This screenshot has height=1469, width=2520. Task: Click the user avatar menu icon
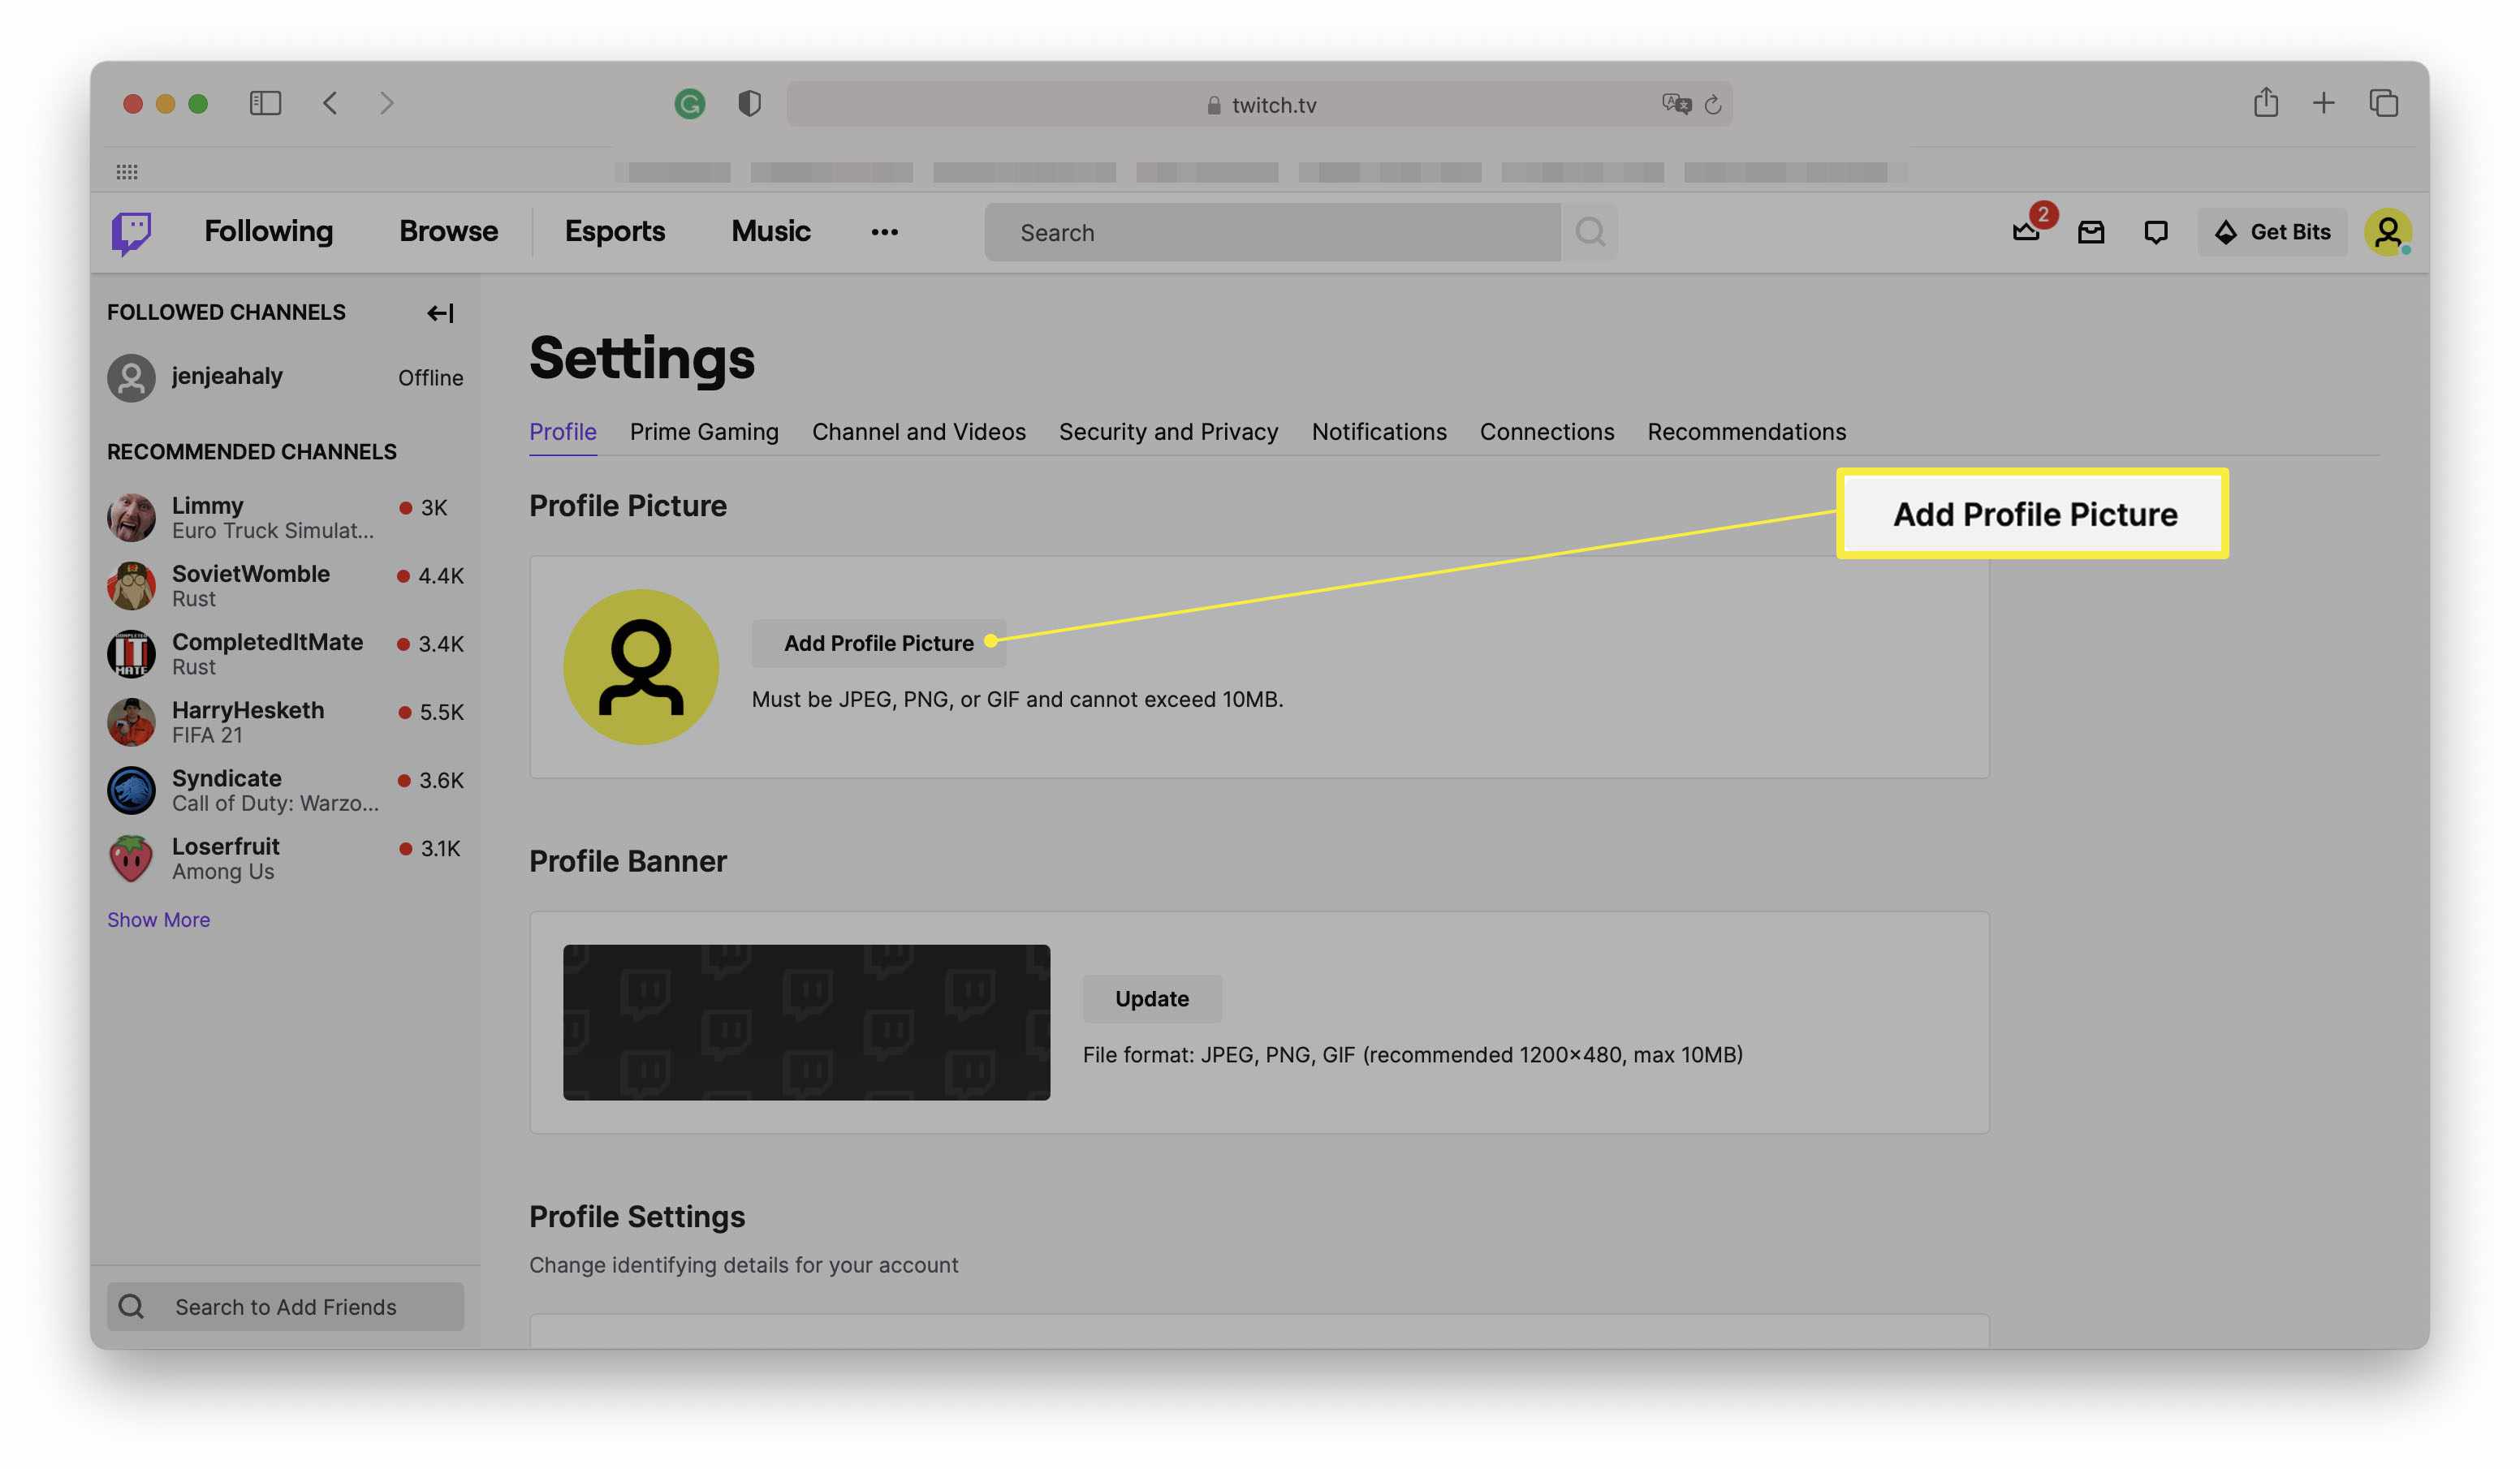pyautogui.click(x=2387, y=232)
